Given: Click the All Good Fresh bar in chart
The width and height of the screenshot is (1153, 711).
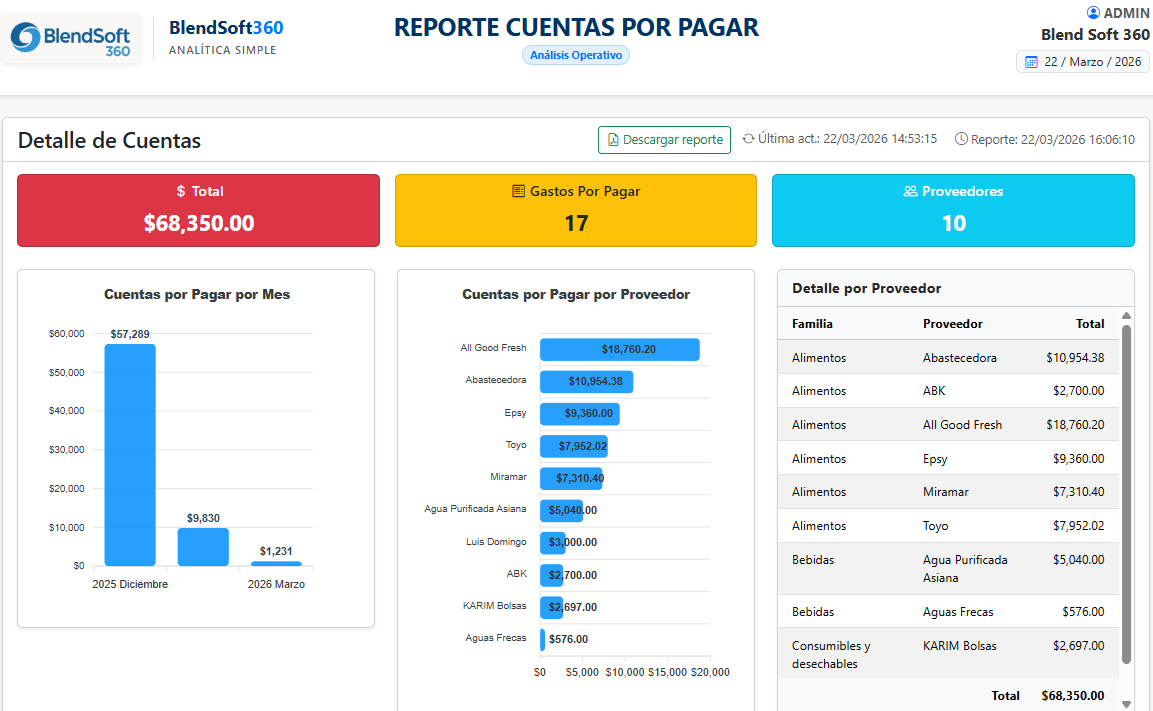Looking at the screenshot, I should coord(619,349).
